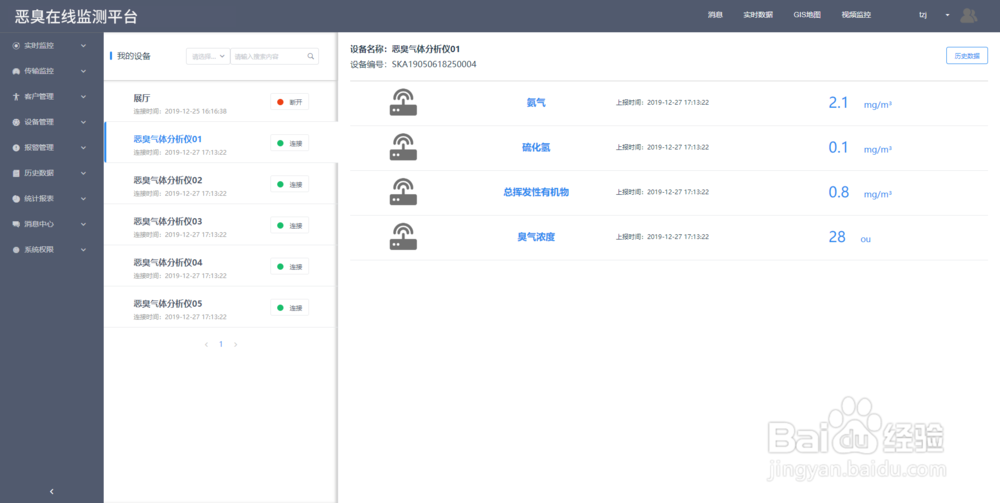Click the 断开 status button for 展厅

click(x=290, y=102)
